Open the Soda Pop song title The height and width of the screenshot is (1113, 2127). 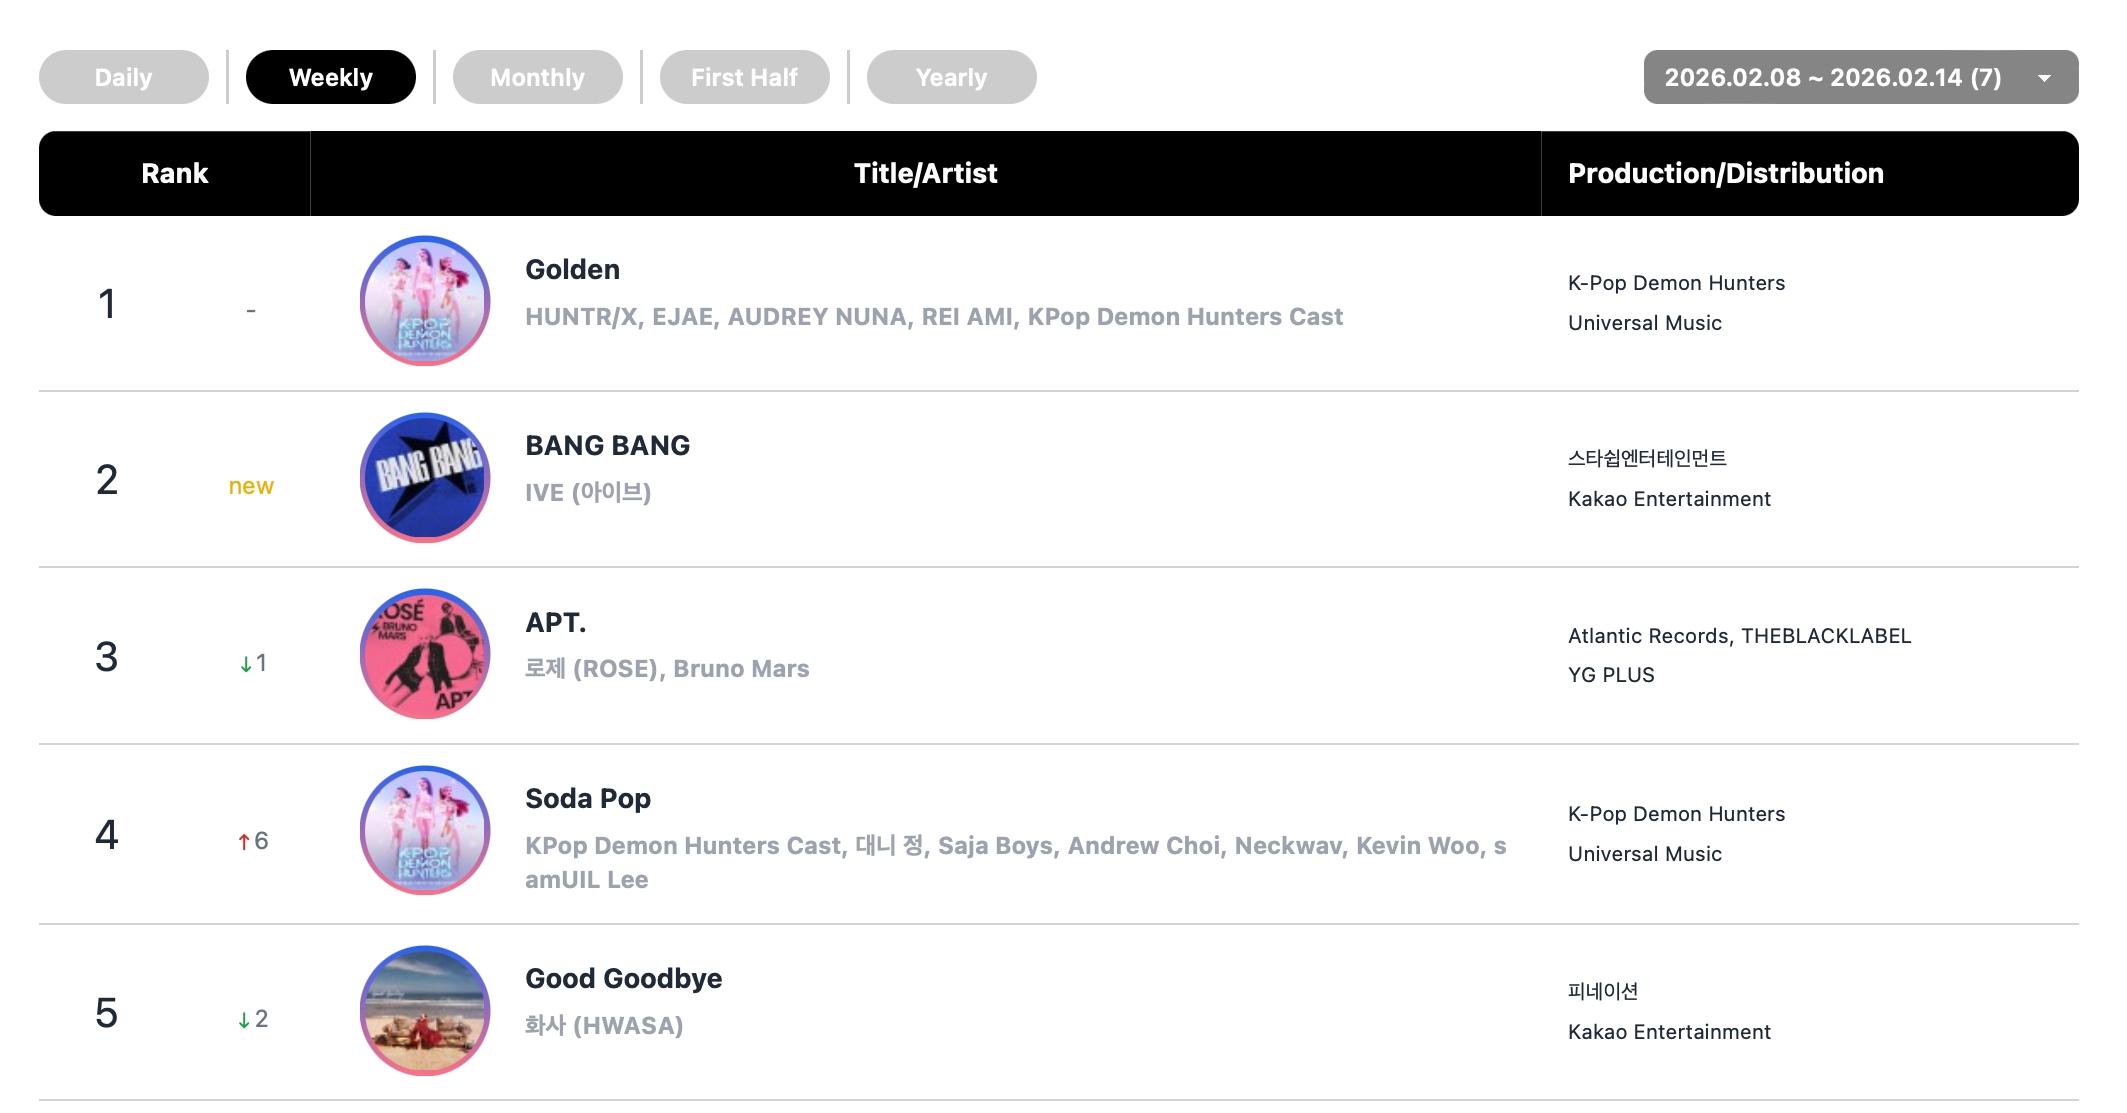pyautogui.click(x=588, y=799)
